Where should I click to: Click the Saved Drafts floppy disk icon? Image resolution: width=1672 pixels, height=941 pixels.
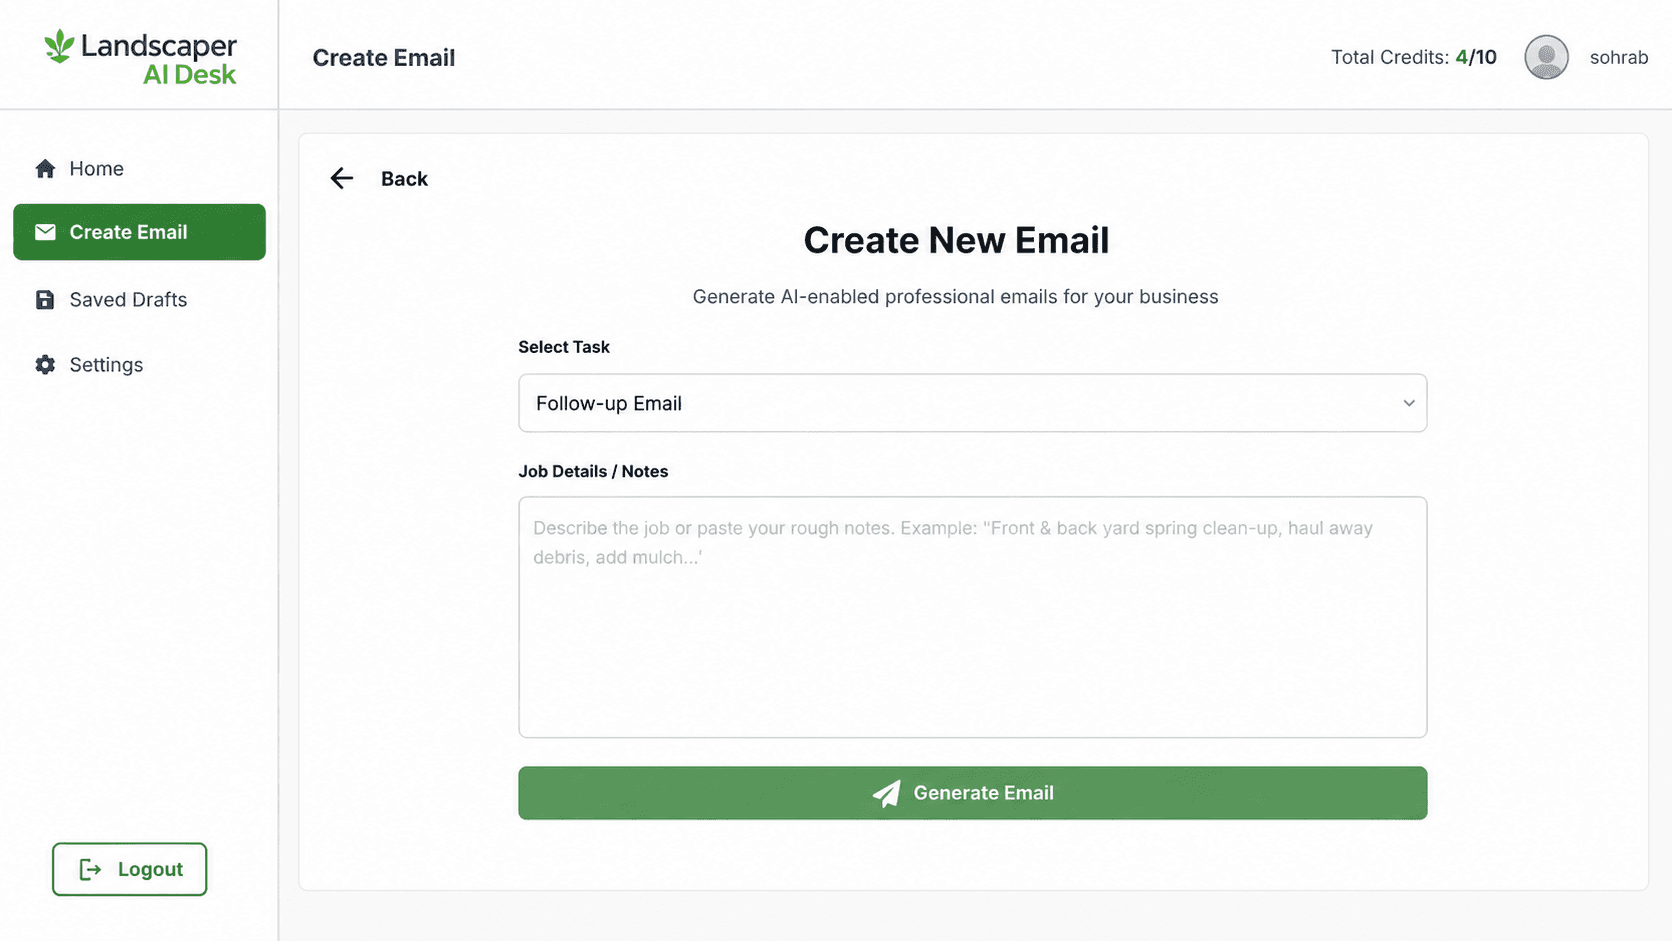pyautogui.click(x=45, y=300)
